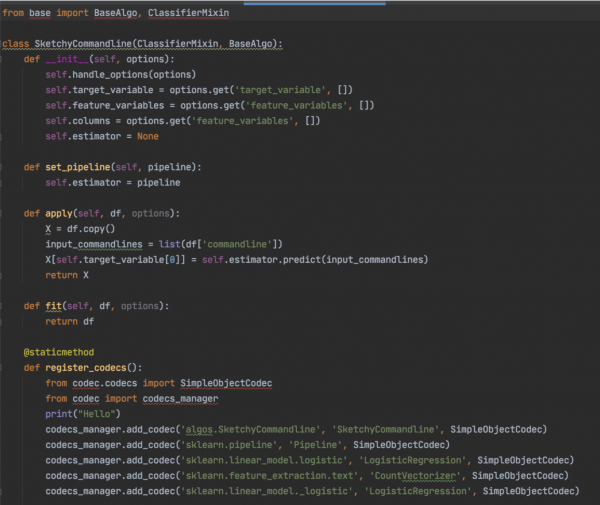Screen dimensions: 600x505
Task: Click the handle_options method call
Action: [x=110, y=75]
